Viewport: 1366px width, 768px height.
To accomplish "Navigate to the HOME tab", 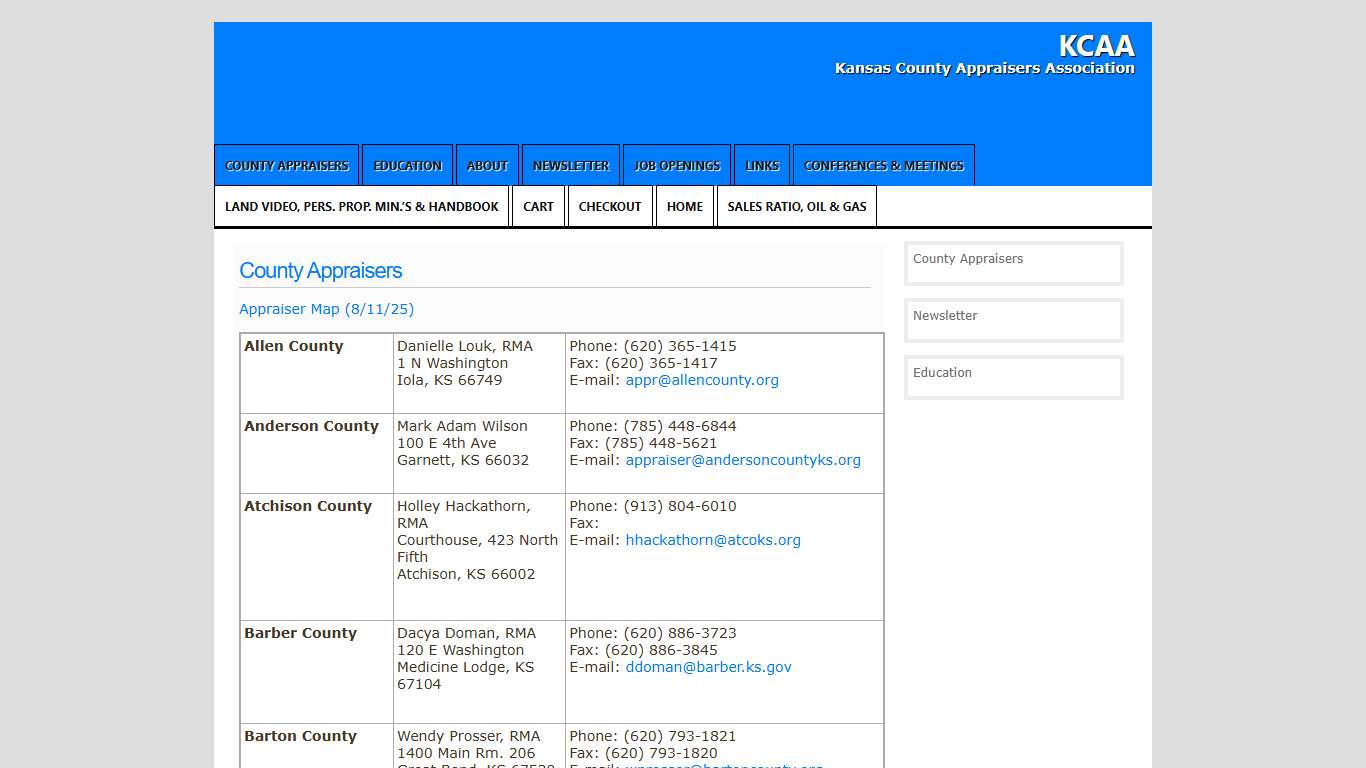I will tap(685, 206).
